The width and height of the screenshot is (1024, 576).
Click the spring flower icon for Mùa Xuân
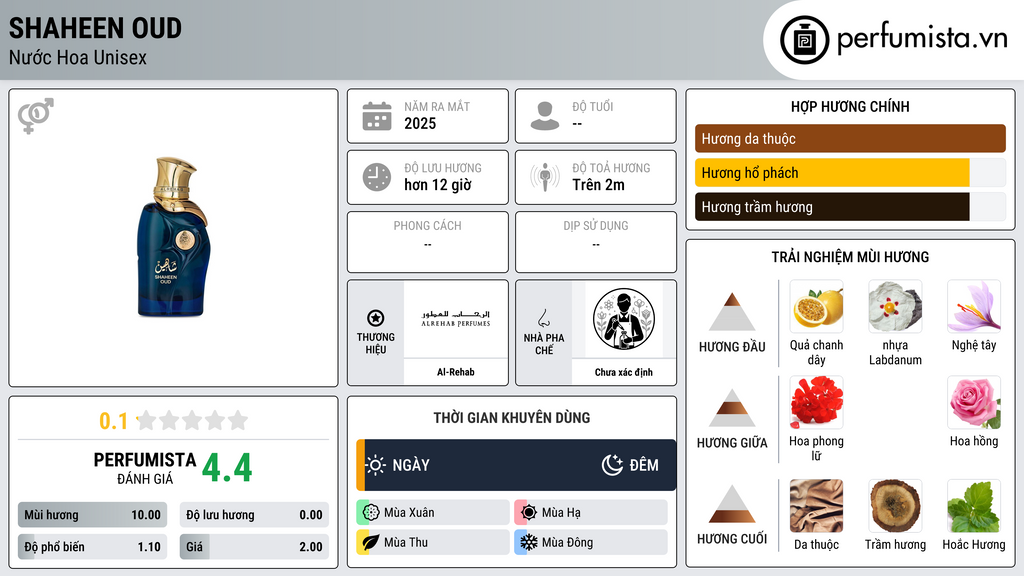pyautogui.click(x=371, y=513)
